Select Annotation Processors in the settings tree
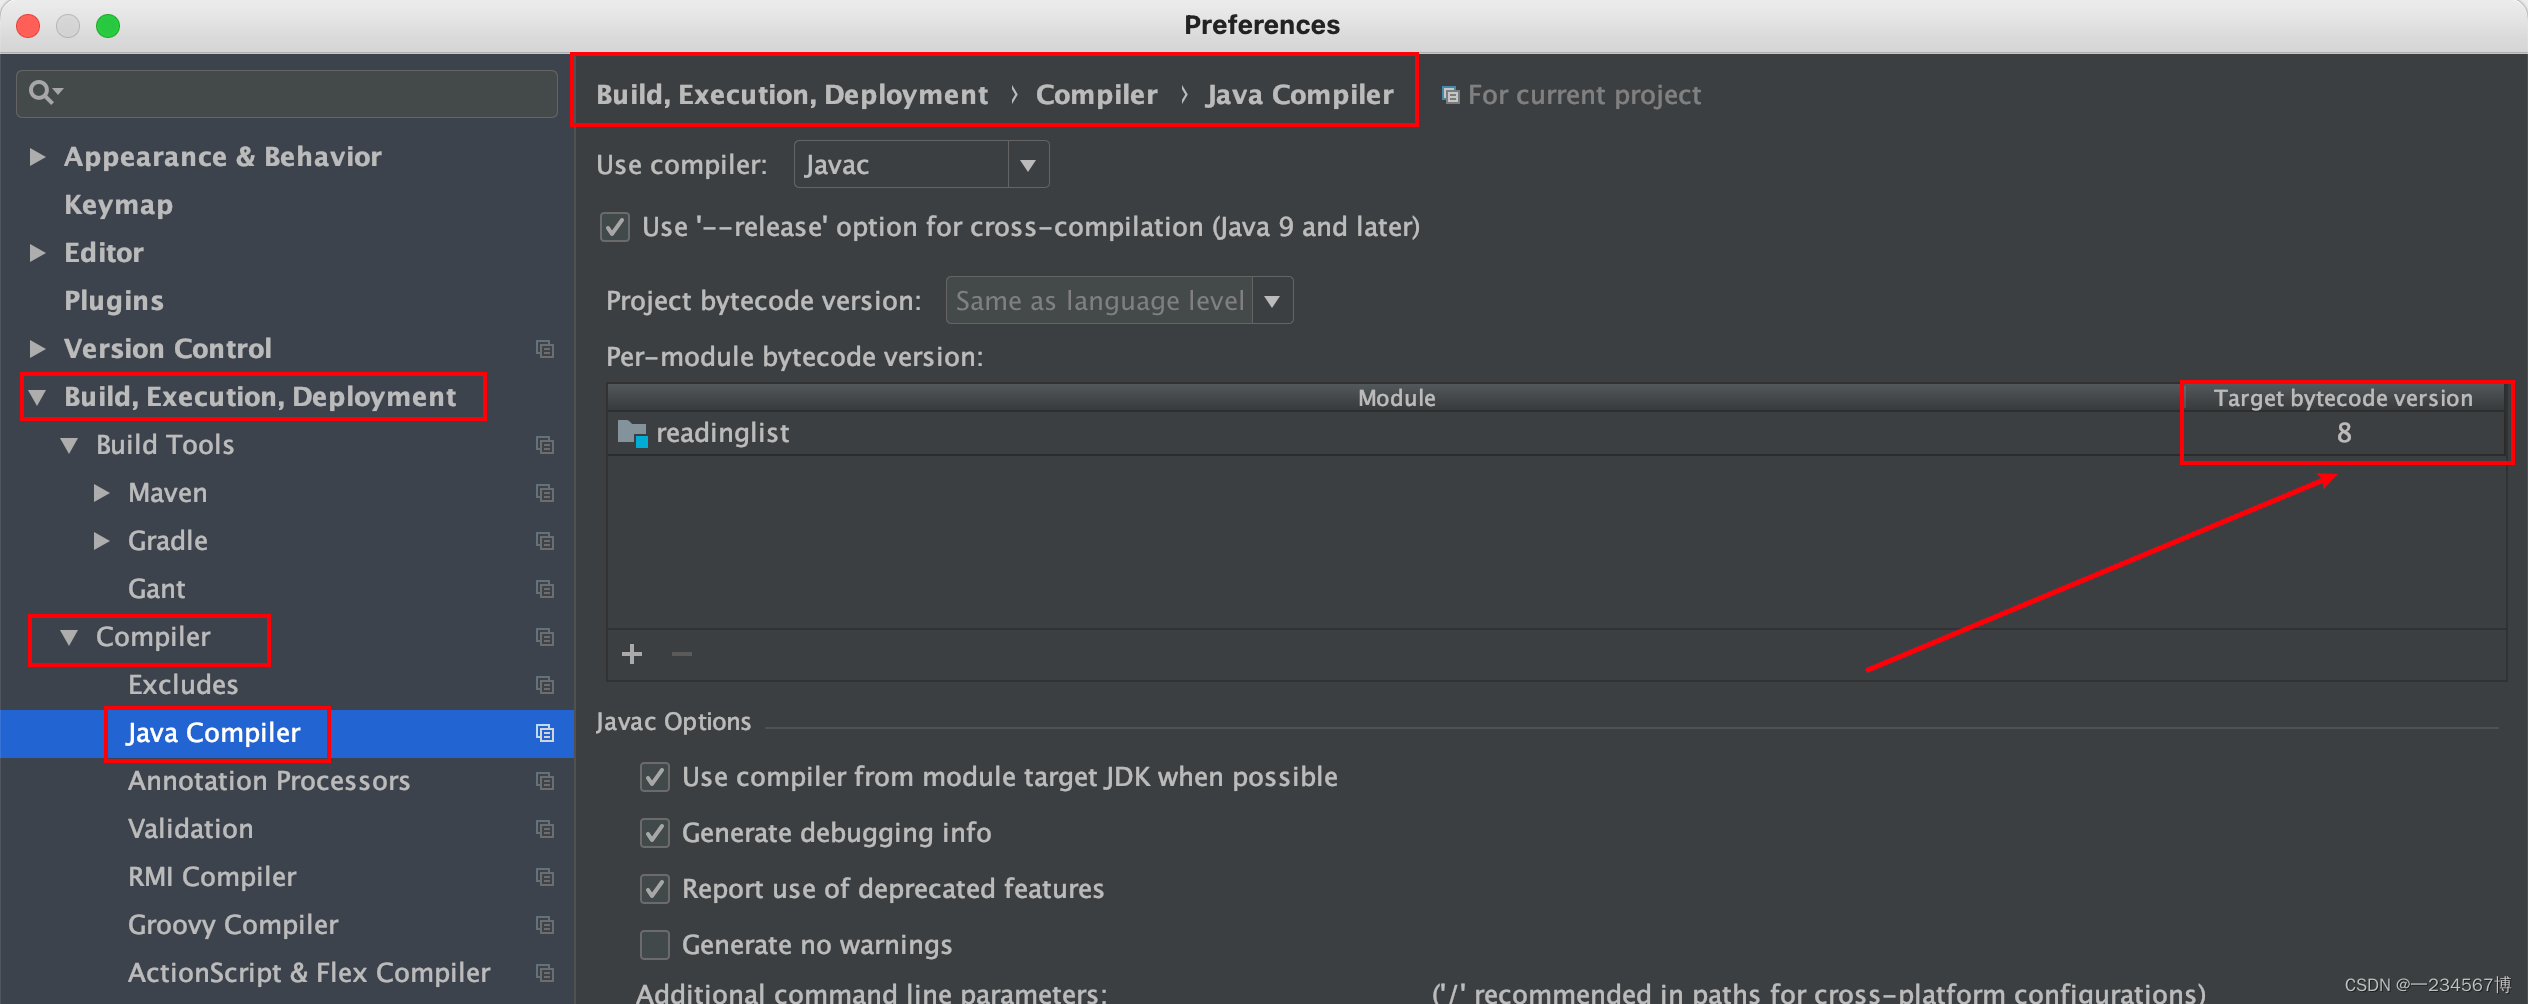This screenshot has height=1004, width=2528. (x=269, y=781)
